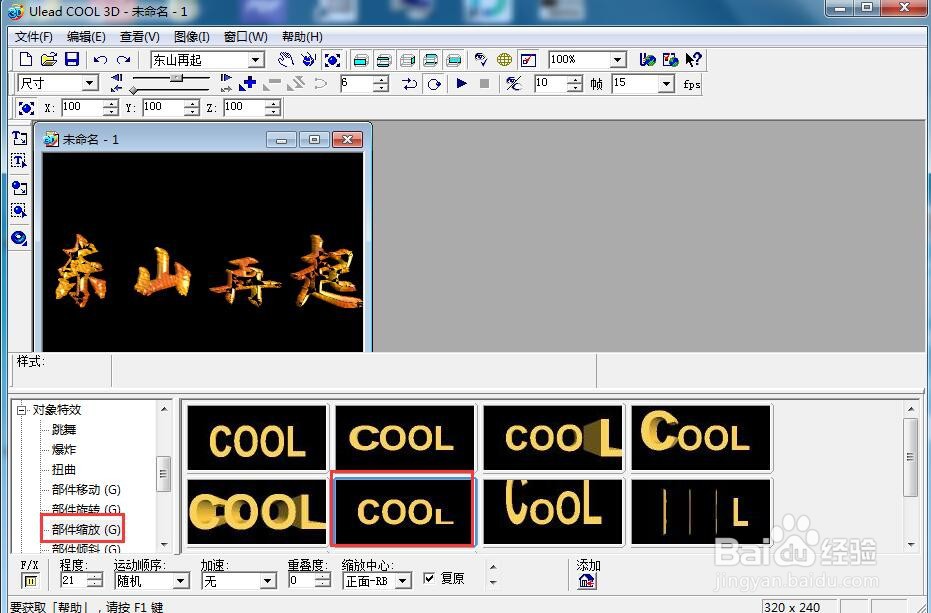Stop the animation playback
This screenshot has height=613, width=931.
pos(484,84)
